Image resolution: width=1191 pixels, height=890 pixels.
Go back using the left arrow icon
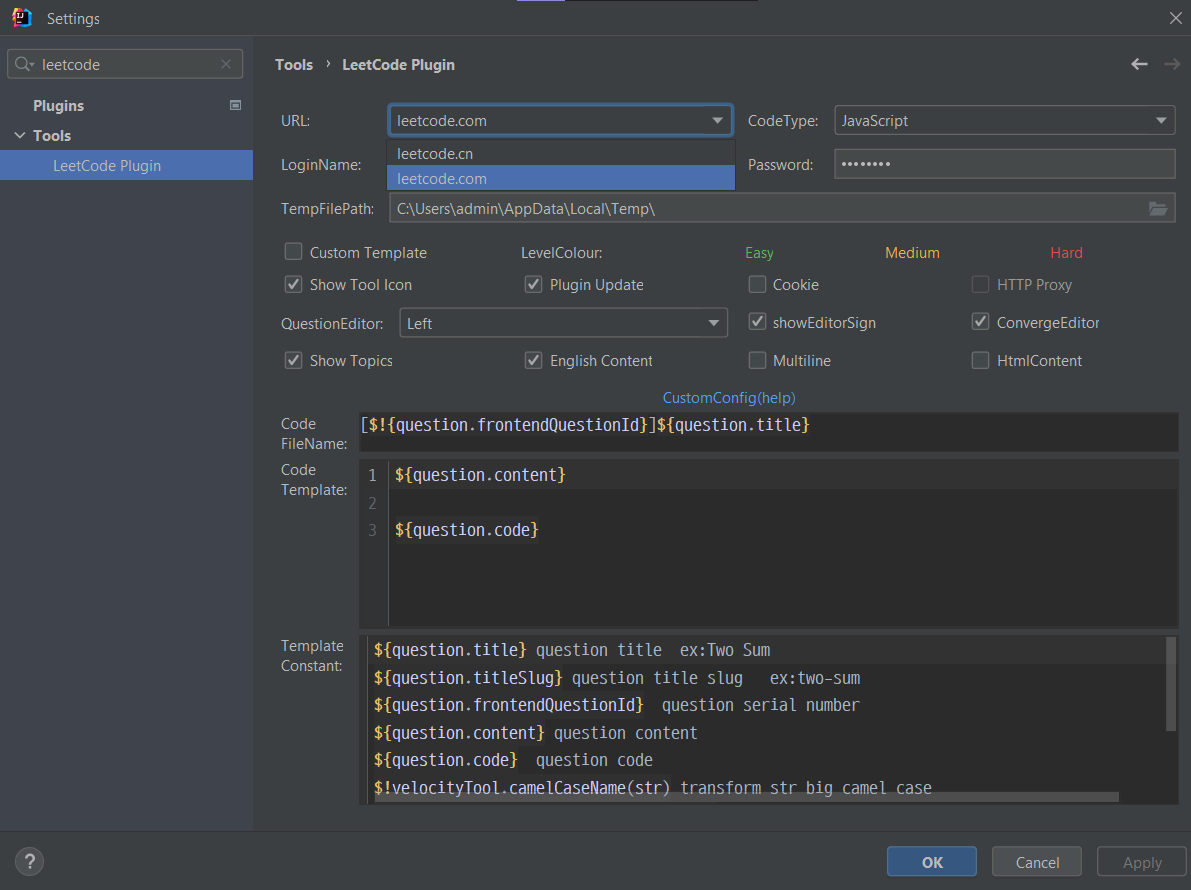click(x=1139, y=65)
